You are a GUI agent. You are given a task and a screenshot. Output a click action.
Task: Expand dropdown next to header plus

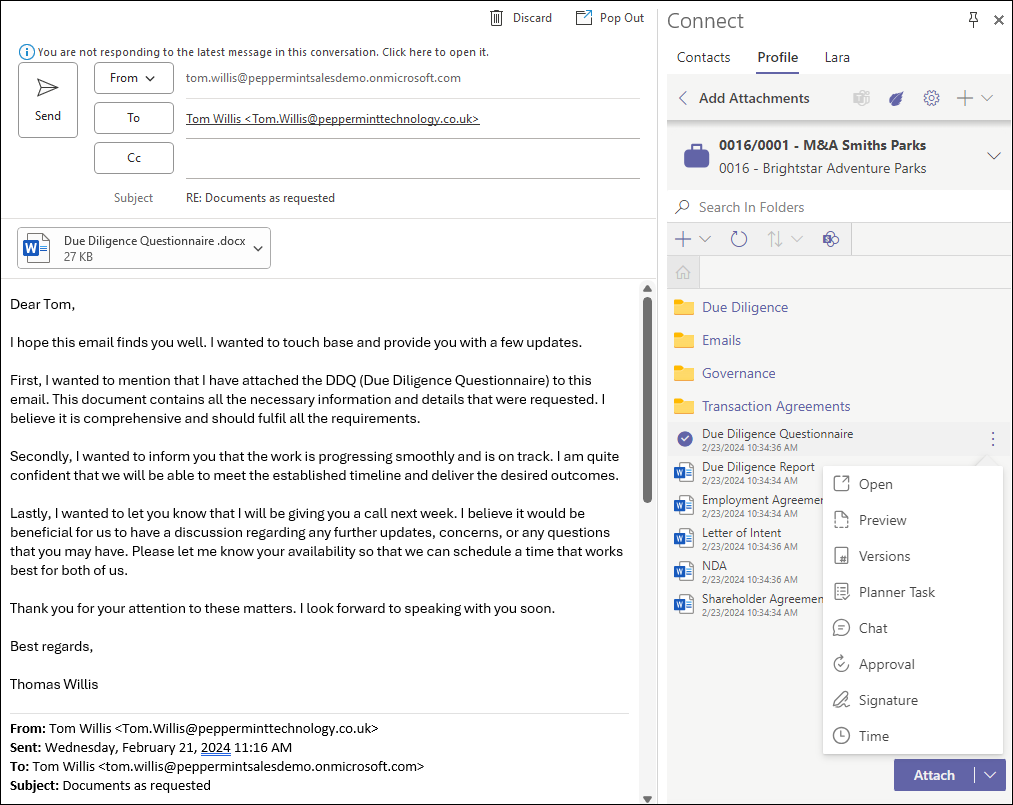coord(987,98)
